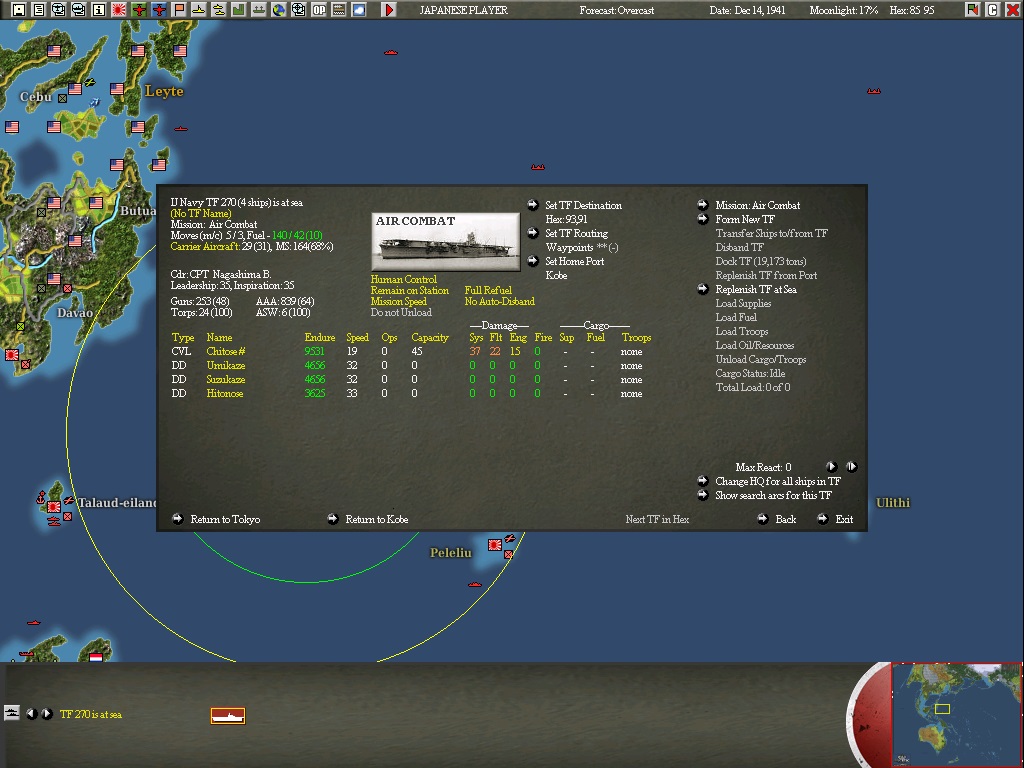Click the Disband TF option
This screenshot has width=1024, height=768.
coord(739,248)
